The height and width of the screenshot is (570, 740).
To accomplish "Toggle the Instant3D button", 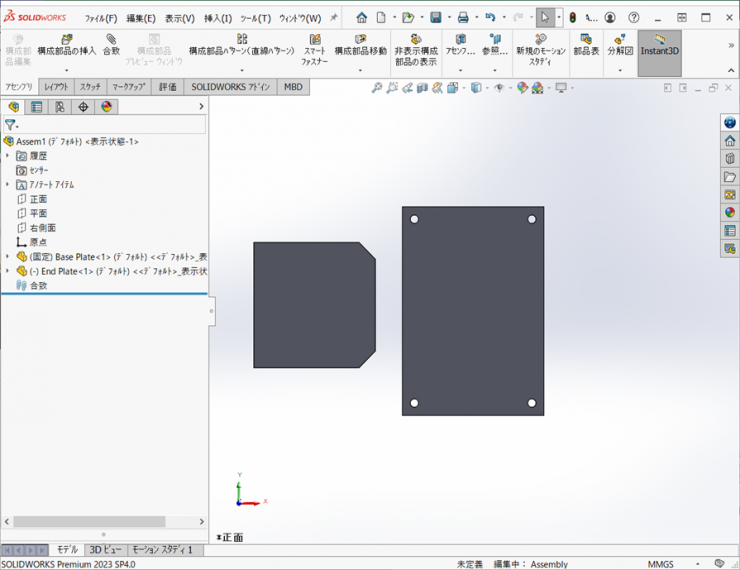I will (x=659, y=45).
